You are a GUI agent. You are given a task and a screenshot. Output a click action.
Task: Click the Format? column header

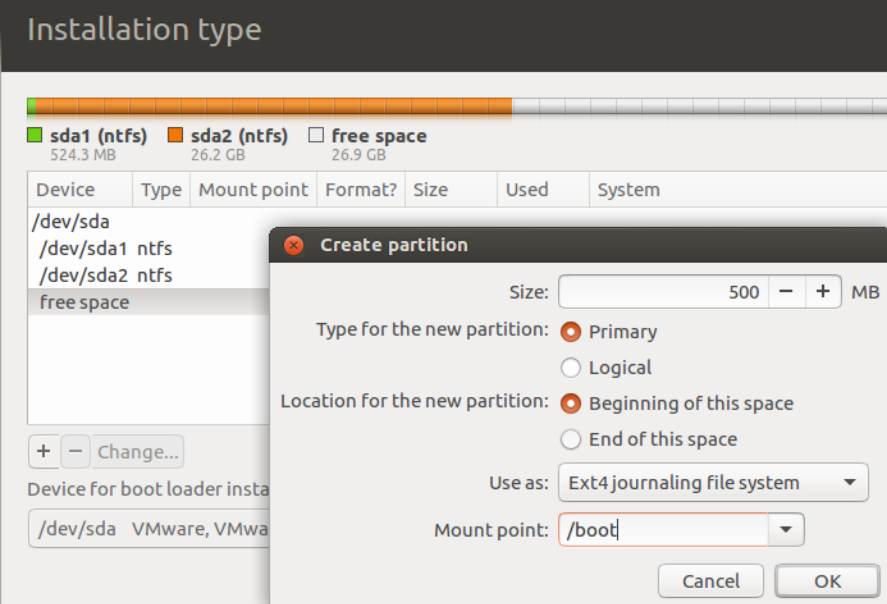361,189
